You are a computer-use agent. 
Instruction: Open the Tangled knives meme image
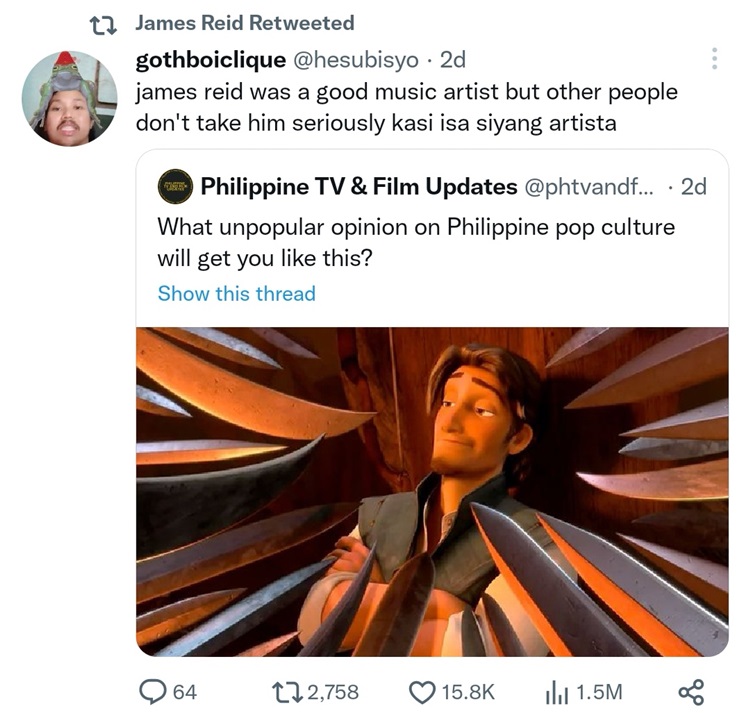tap(432, 492)
